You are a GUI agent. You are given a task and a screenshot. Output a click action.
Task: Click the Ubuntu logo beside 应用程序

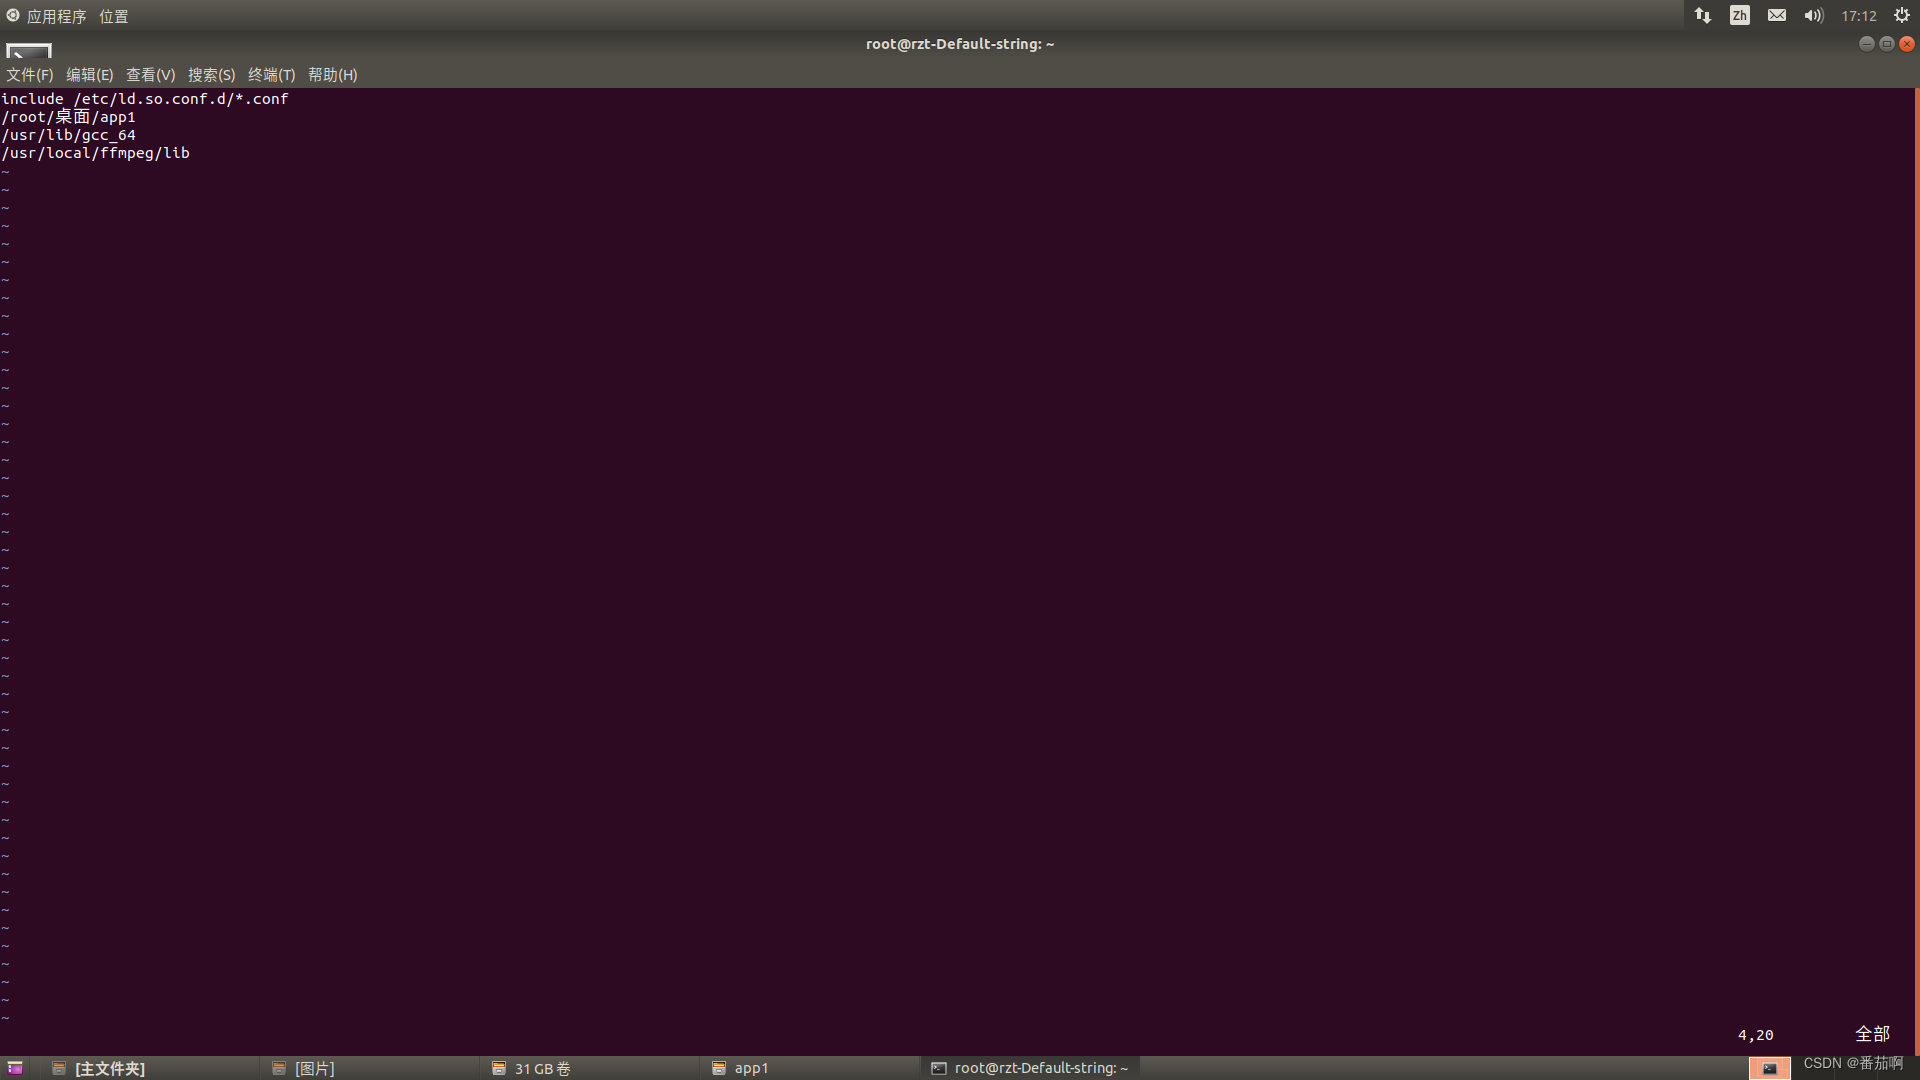(x=13, y=15)
